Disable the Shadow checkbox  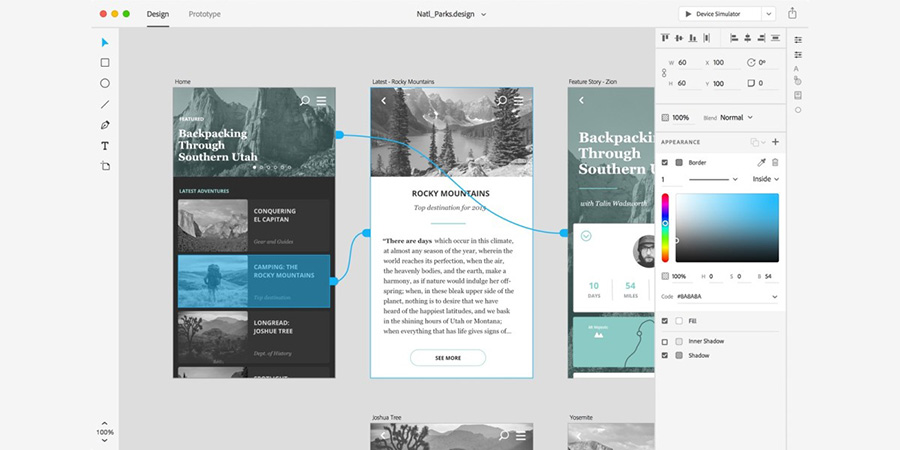pos(665,355)
